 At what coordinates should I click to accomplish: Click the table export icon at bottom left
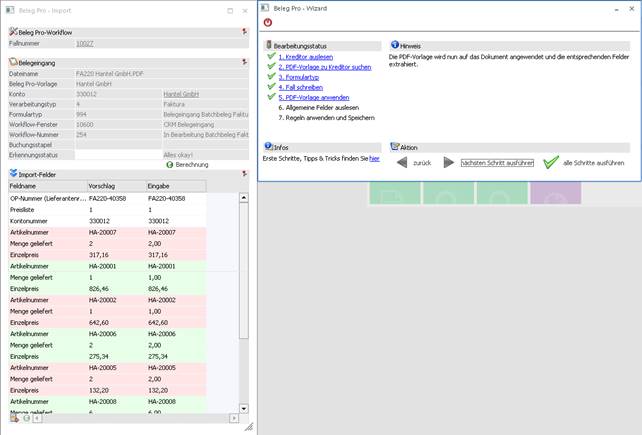(14, 417)
